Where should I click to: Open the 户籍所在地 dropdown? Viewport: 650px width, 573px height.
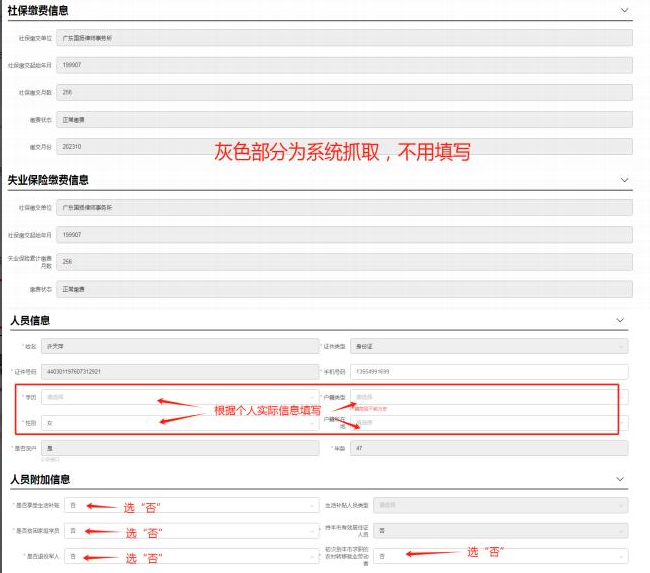[489, 423]
